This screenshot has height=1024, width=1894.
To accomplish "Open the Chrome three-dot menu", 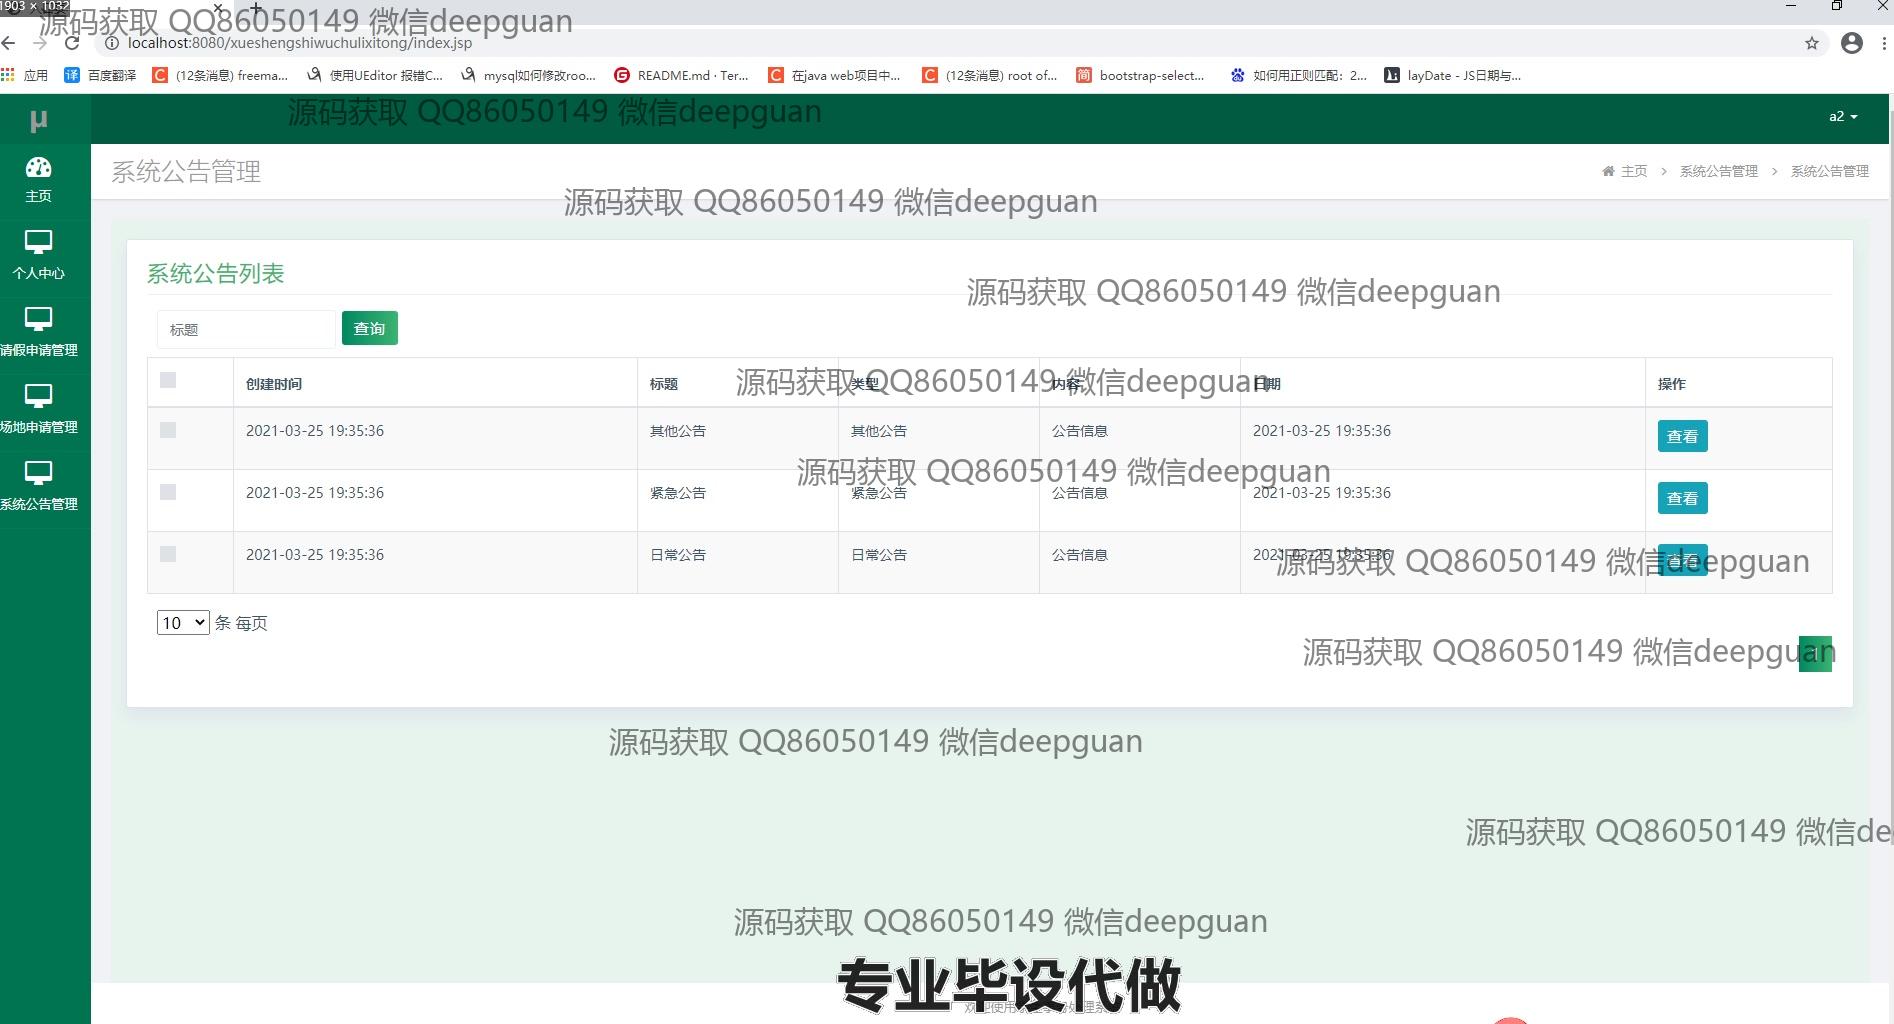I will click(1884, 43).
